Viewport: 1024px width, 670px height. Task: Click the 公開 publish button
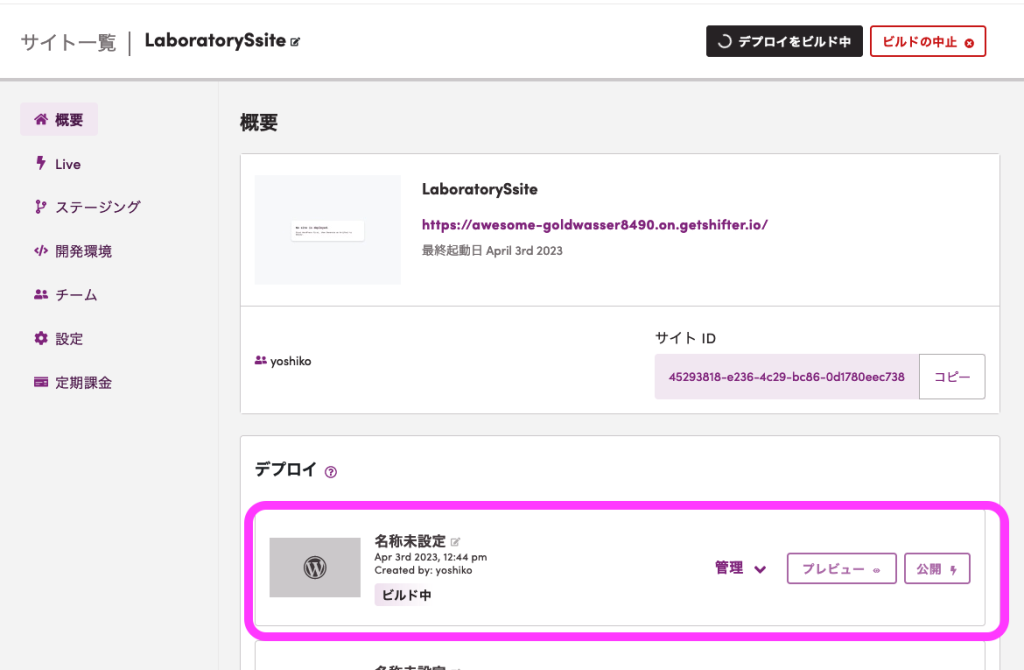tap(937, 569)
